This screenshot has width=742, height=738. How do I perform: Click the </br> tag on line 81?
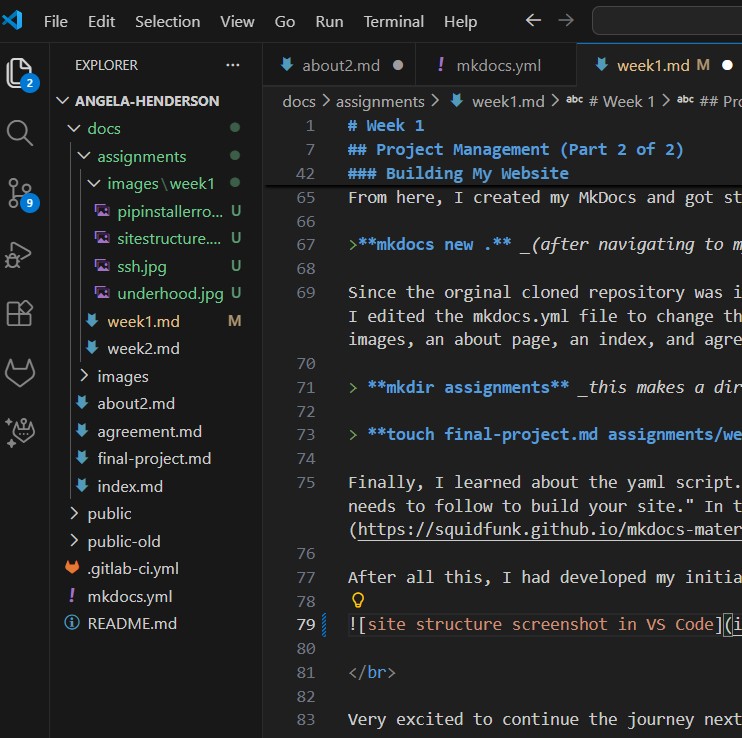[x=372, y=672]
